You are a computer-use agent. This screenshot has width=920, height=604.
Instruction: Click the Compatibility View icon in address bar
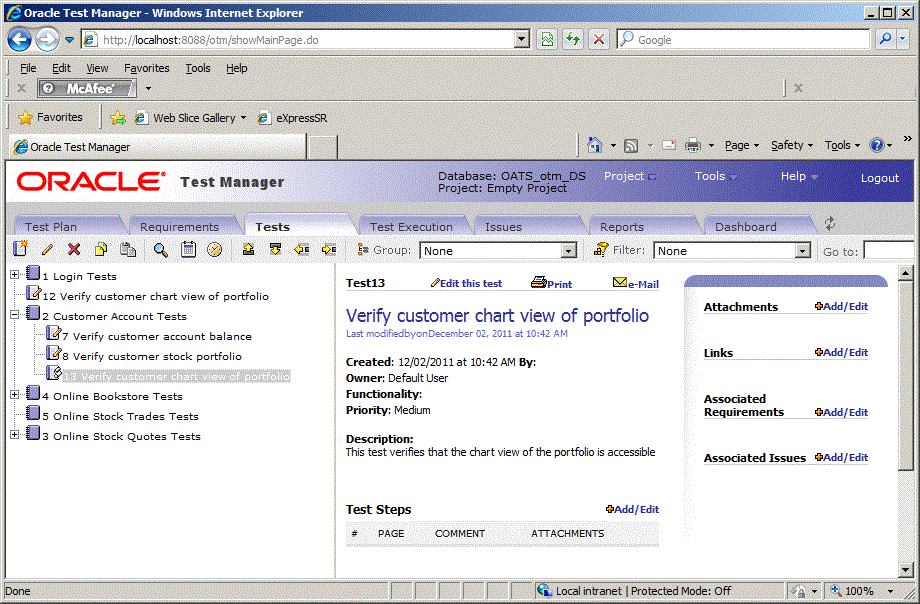pos(547,39)
